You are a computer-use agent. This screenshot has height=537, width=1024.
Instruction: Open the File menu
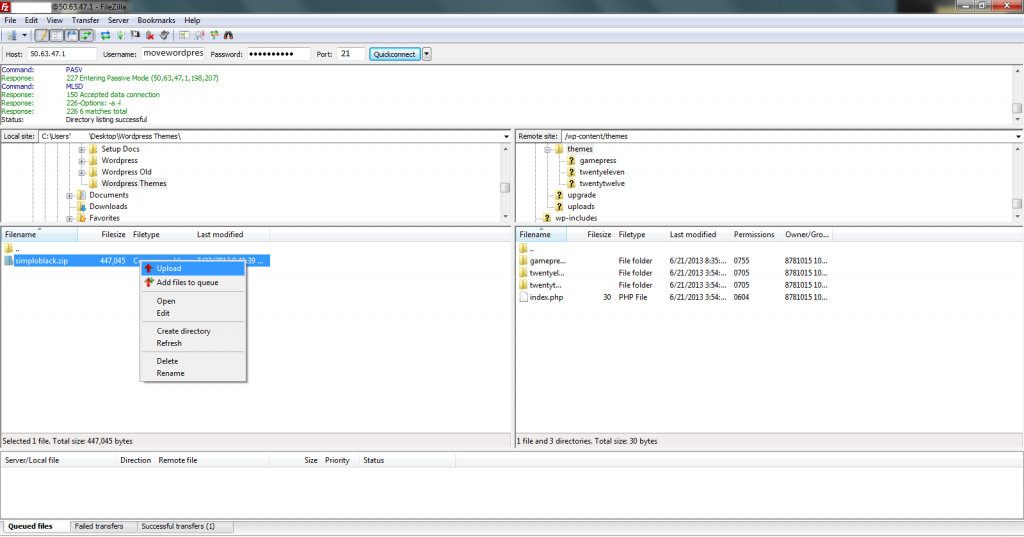[10, 20]
